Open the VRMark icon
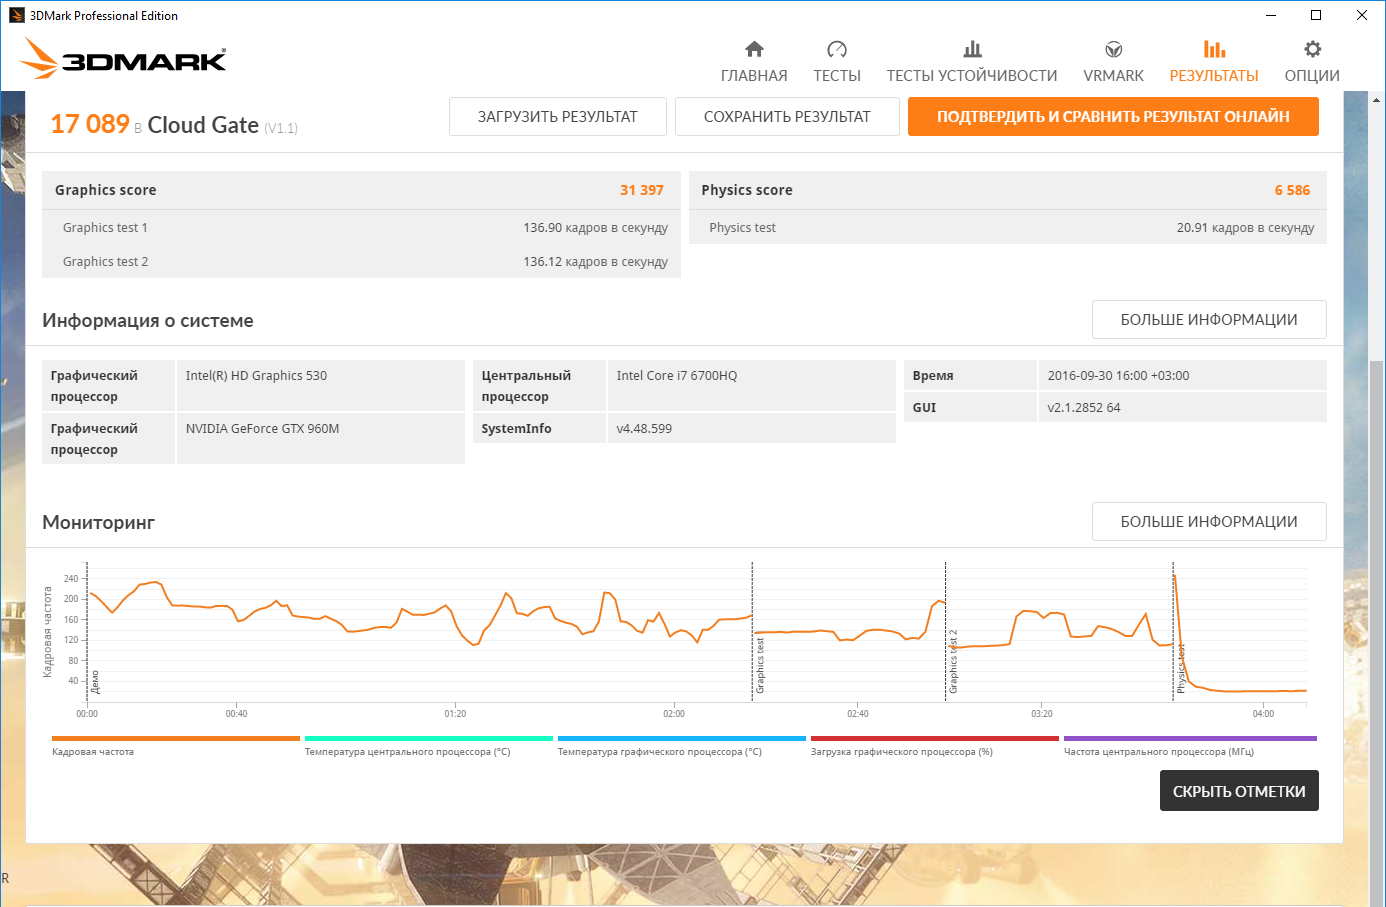This screenshot has width=1386, height=907. point(1113,49)
